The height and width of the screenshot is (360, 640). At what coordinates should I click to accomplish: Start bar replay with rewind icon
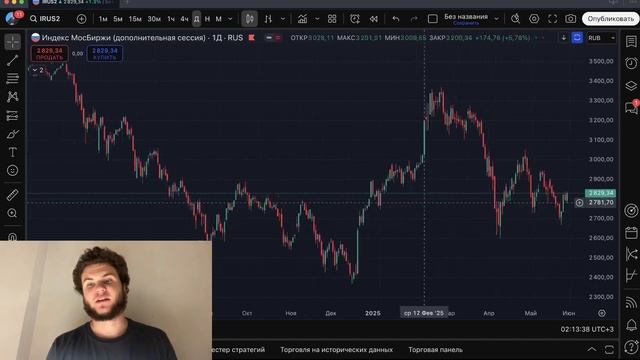tap(373, 19)
